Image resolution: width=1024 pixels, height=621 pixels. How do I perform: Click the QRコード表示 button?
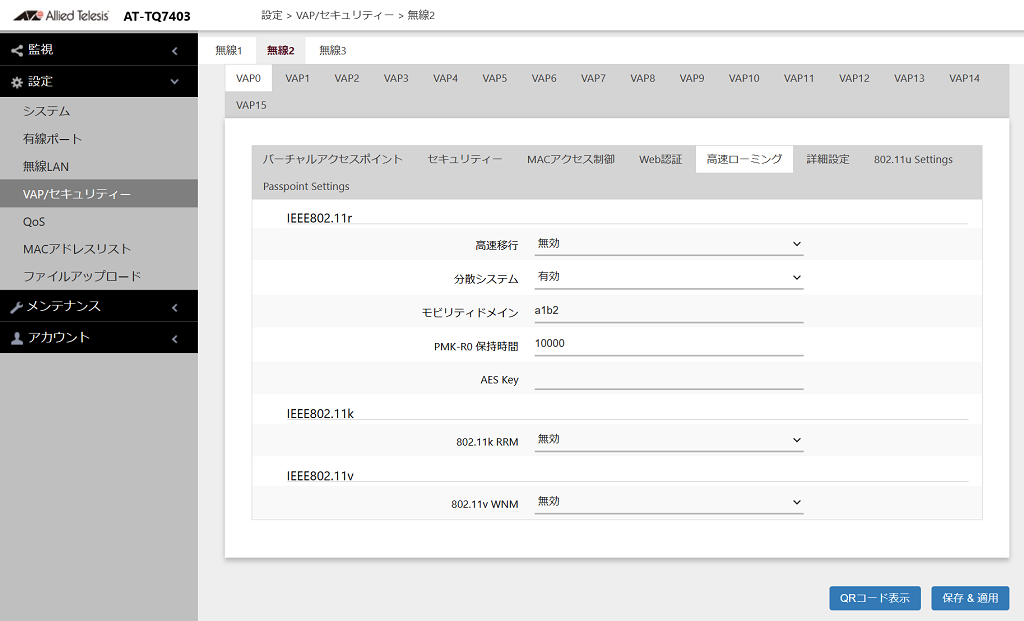(875, 598)
